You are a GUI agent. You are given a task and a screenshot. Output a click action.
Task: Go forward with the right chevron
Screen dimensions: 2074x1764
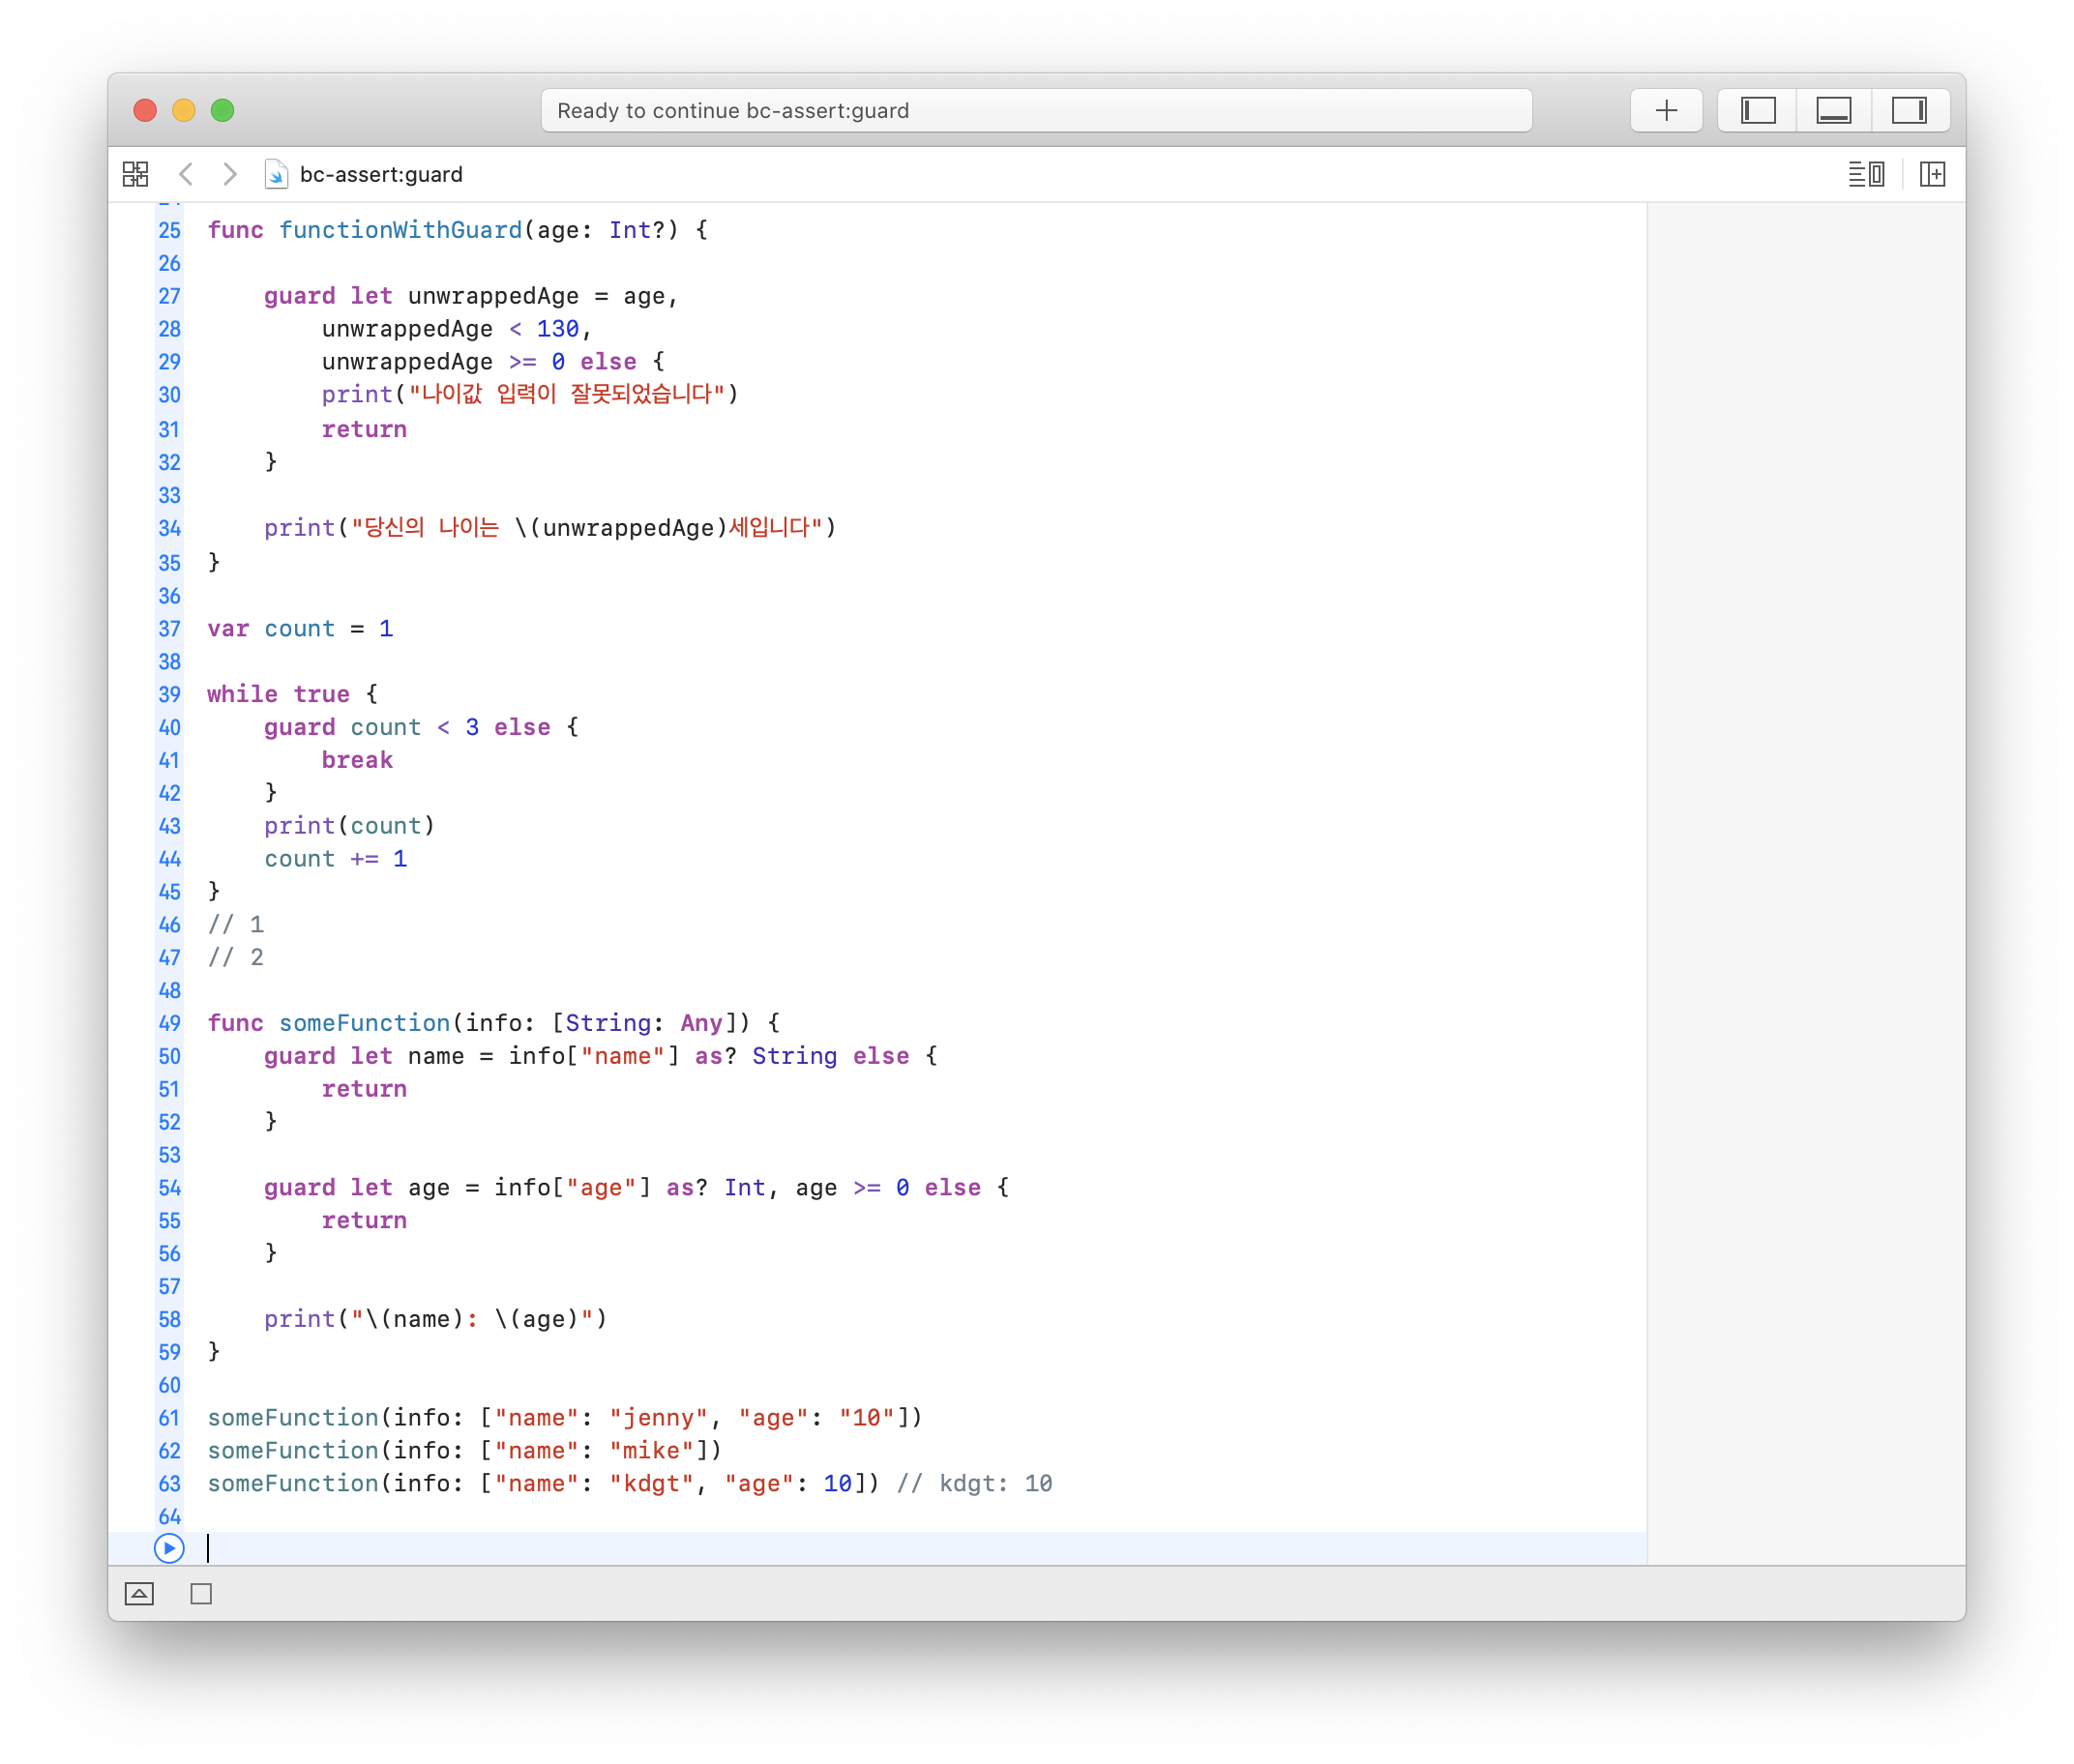[230, 174]
